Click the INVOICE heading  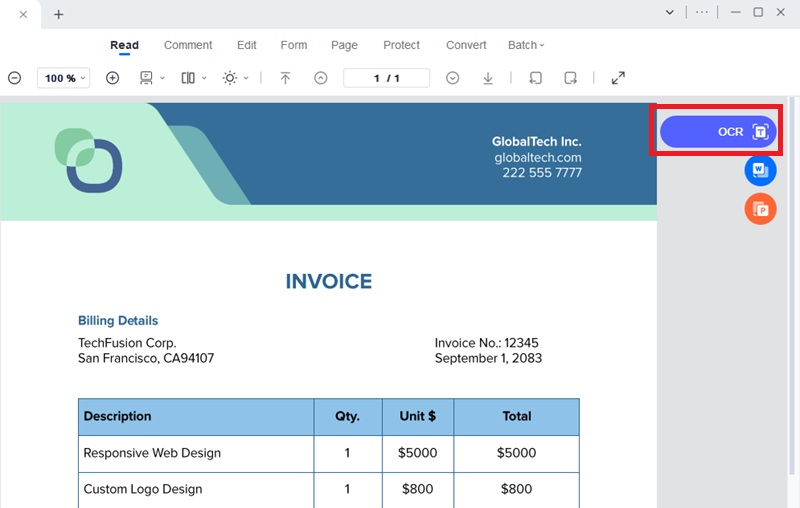329,282
